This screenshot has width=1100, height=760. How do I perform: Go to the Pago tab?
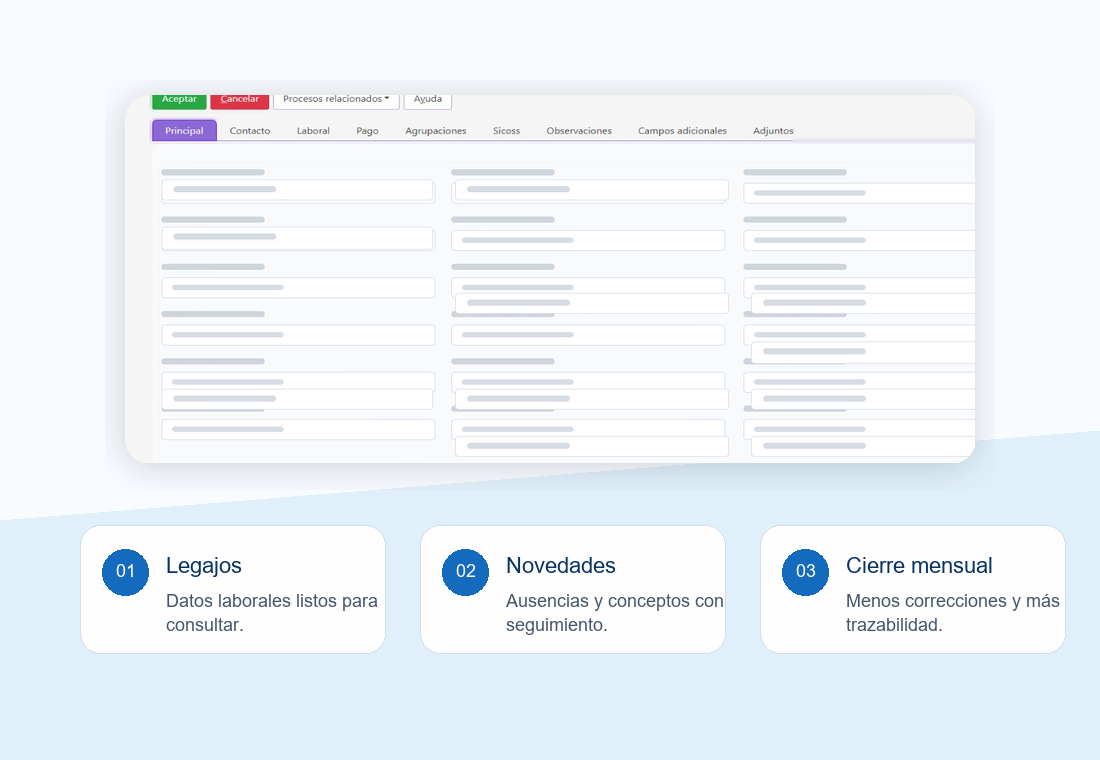coord(367,131)
